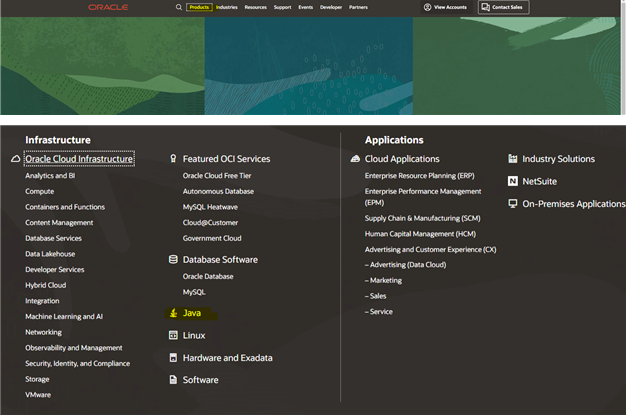627x417 pixels.
Task: Open the highlighted Java link
Action: [192, 313]
